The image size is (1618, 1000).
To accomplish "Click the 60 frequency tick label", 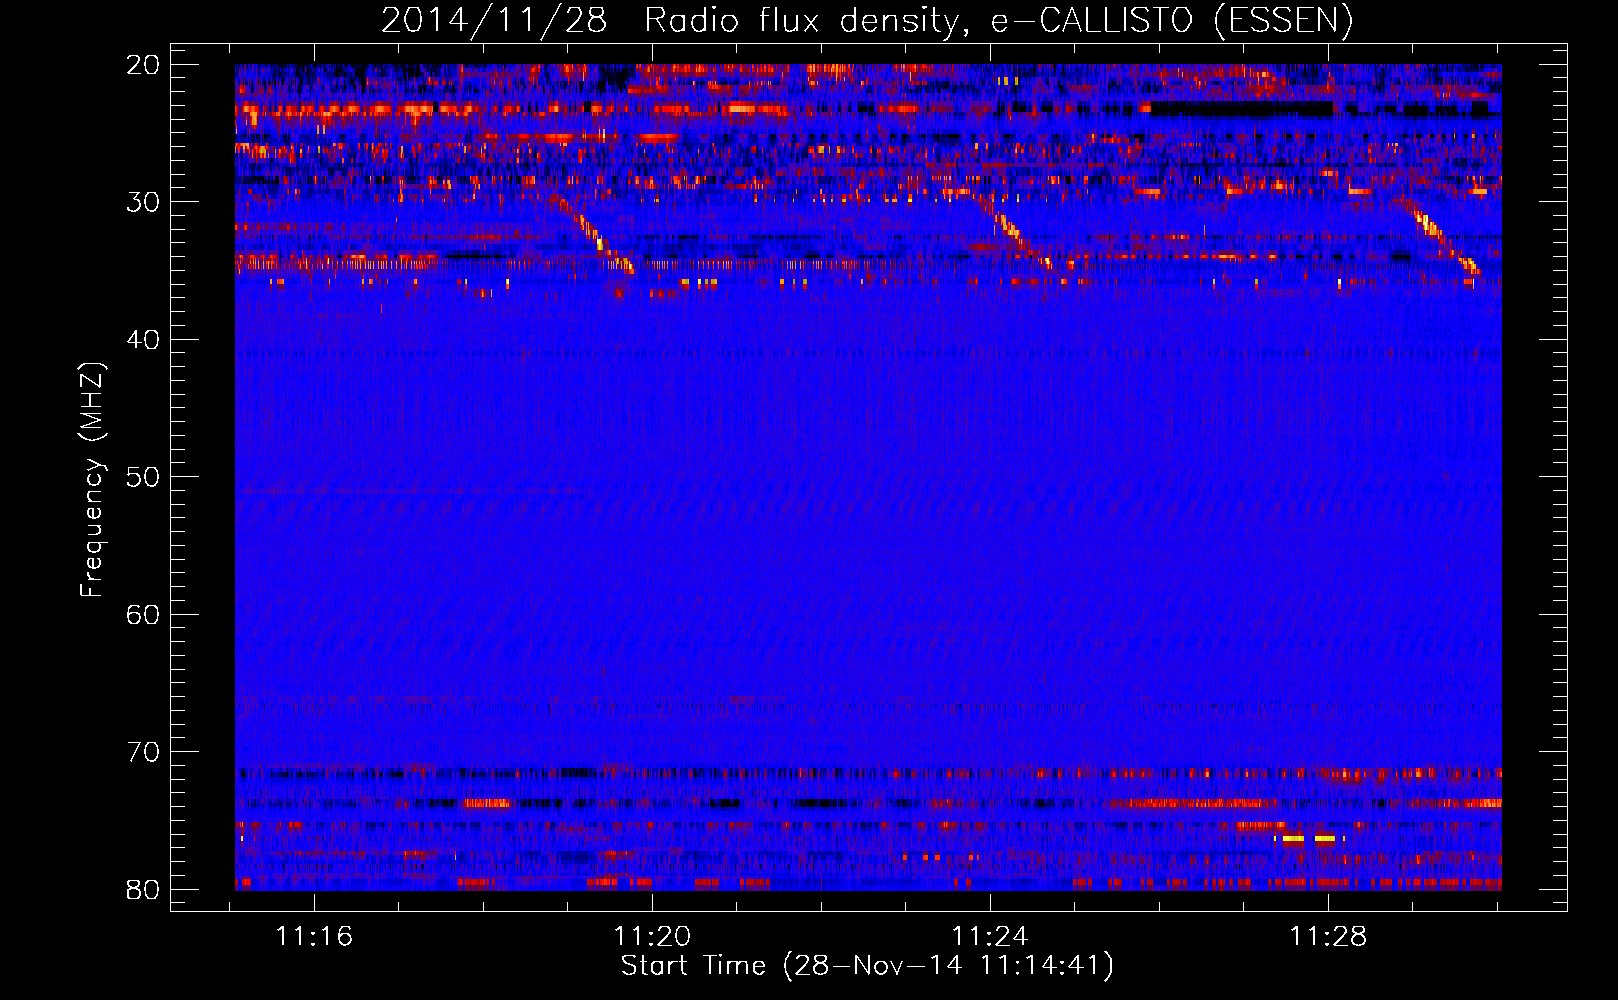I will click(x=143, y=614).
